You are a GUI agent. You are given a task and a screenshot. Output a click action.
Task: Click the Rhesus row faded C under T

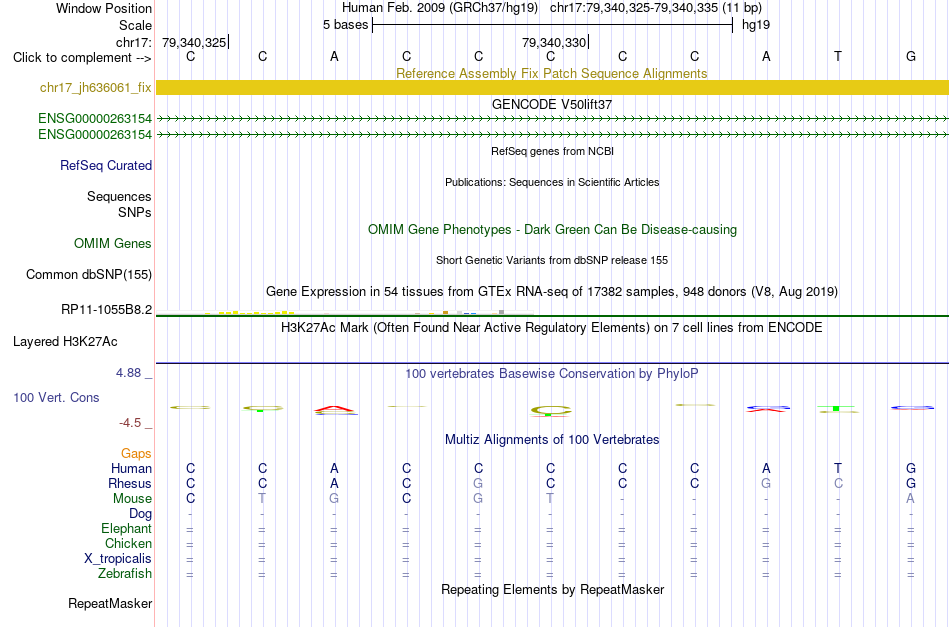pyautogui.click(x=838, y=483)
